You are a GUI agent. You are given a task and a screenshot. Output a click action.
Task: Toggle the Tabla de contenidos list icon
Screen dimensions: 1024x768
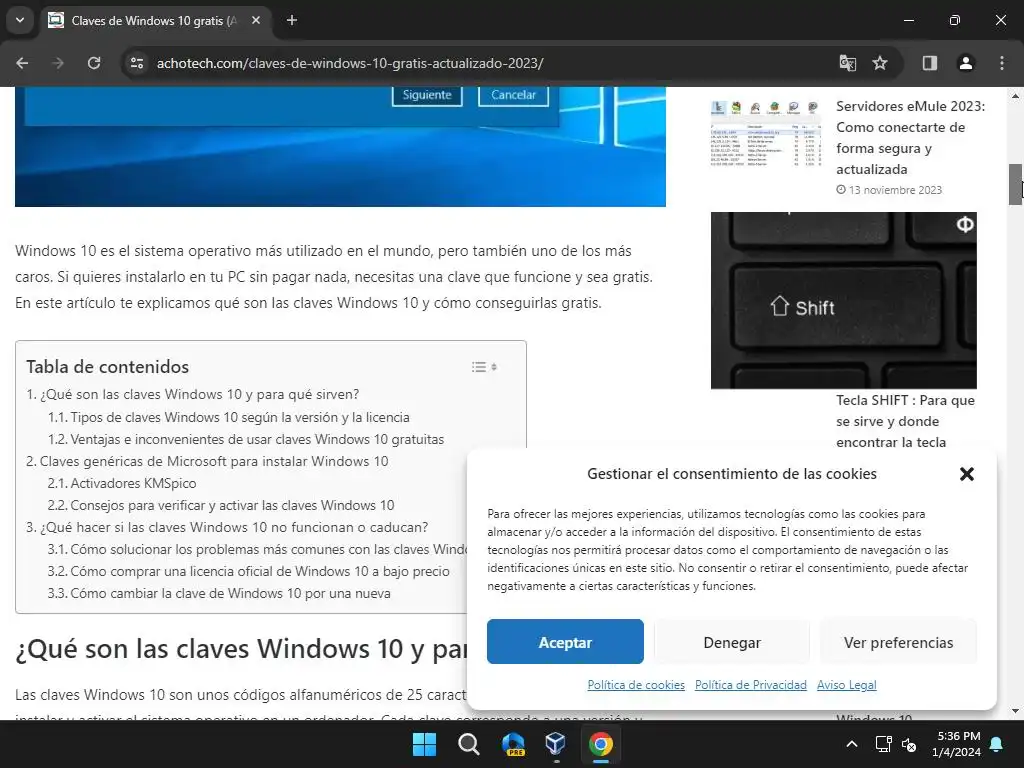pyautogui.click(x=485, y=367)
